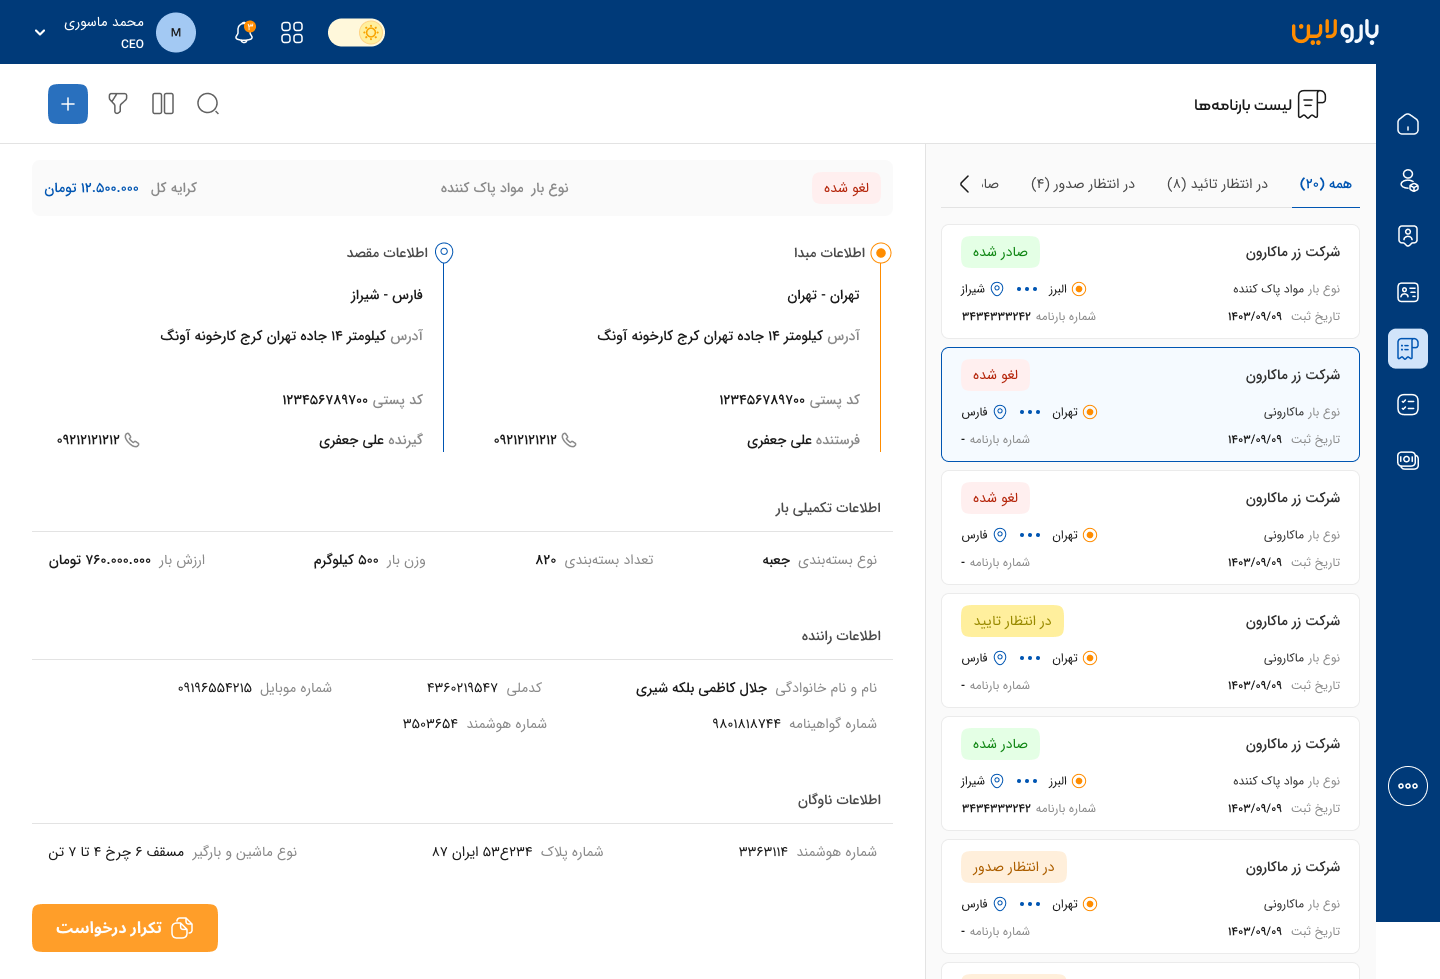Viewport: 1440px width, 979px height.
Task: Open the ID card sidebar icon
Action: pyautogui.click(x=1408, y=292)
